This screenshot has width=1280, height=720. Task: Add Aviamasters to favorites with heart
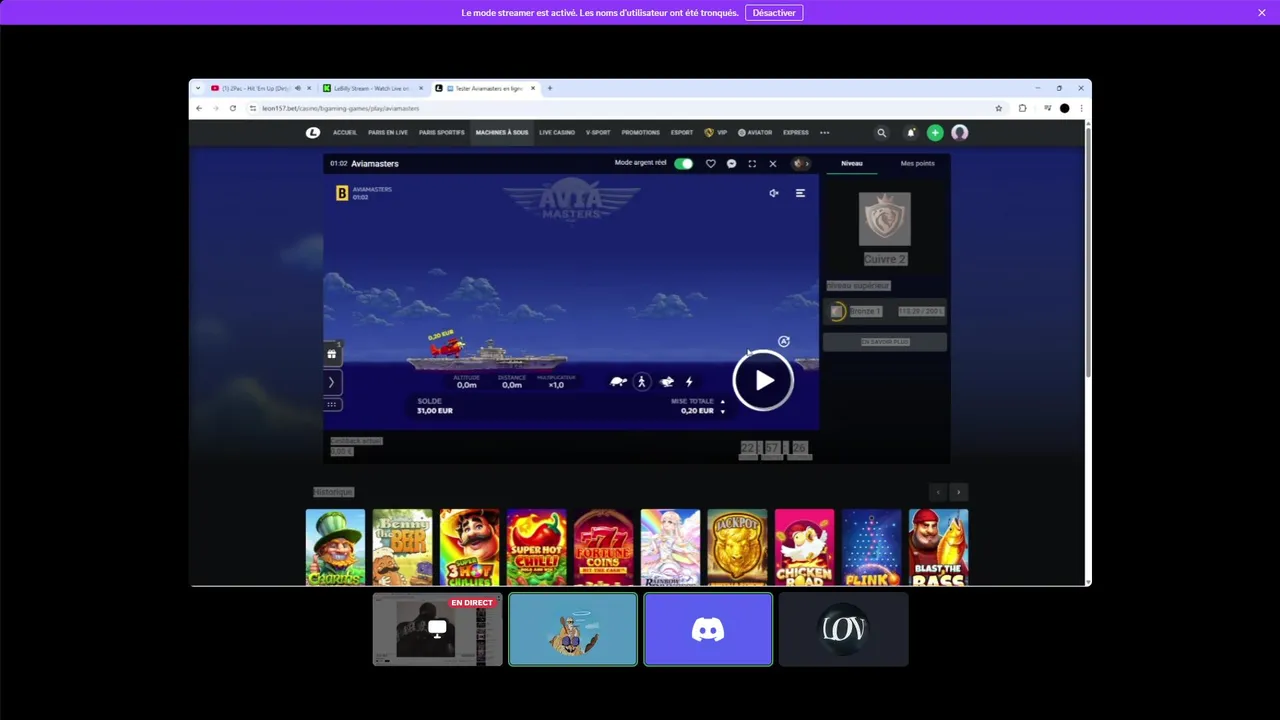(711, 163)
